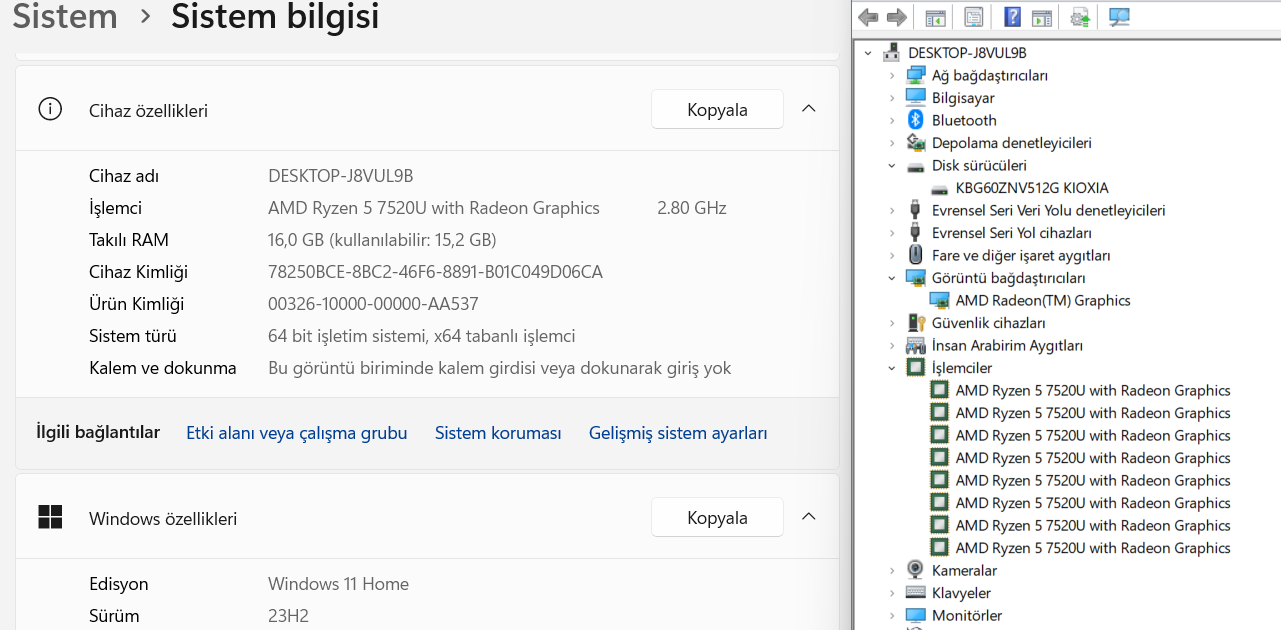Click the Update driver toolbar icon
1281x630 pixels.
point(1080,17)
